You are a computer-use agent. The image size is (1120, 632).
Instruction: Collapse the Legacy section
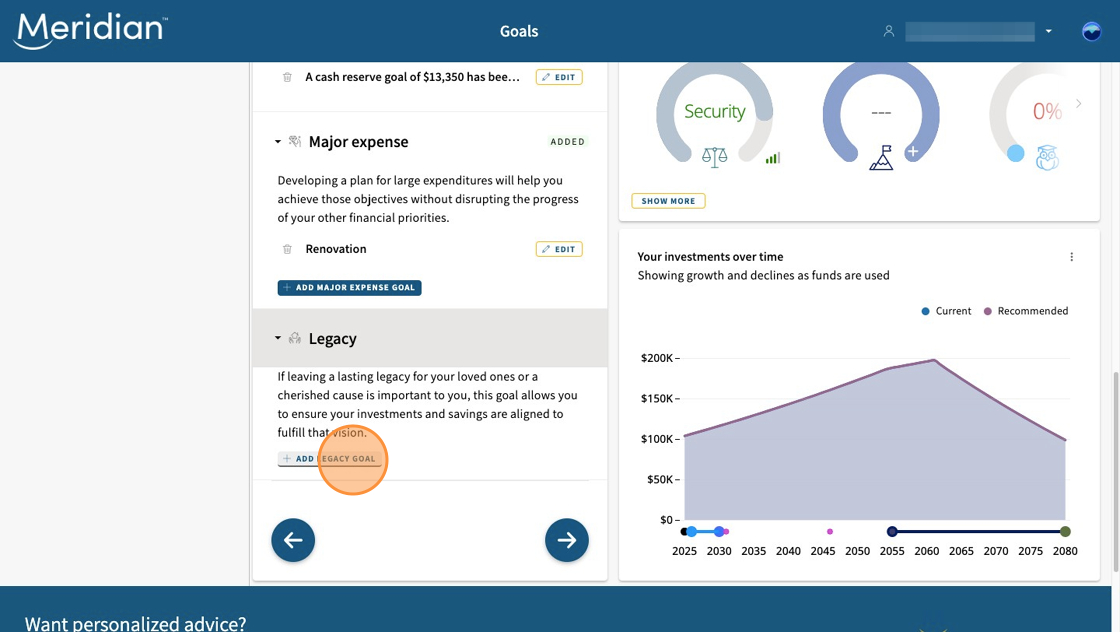tap(278, 338)
